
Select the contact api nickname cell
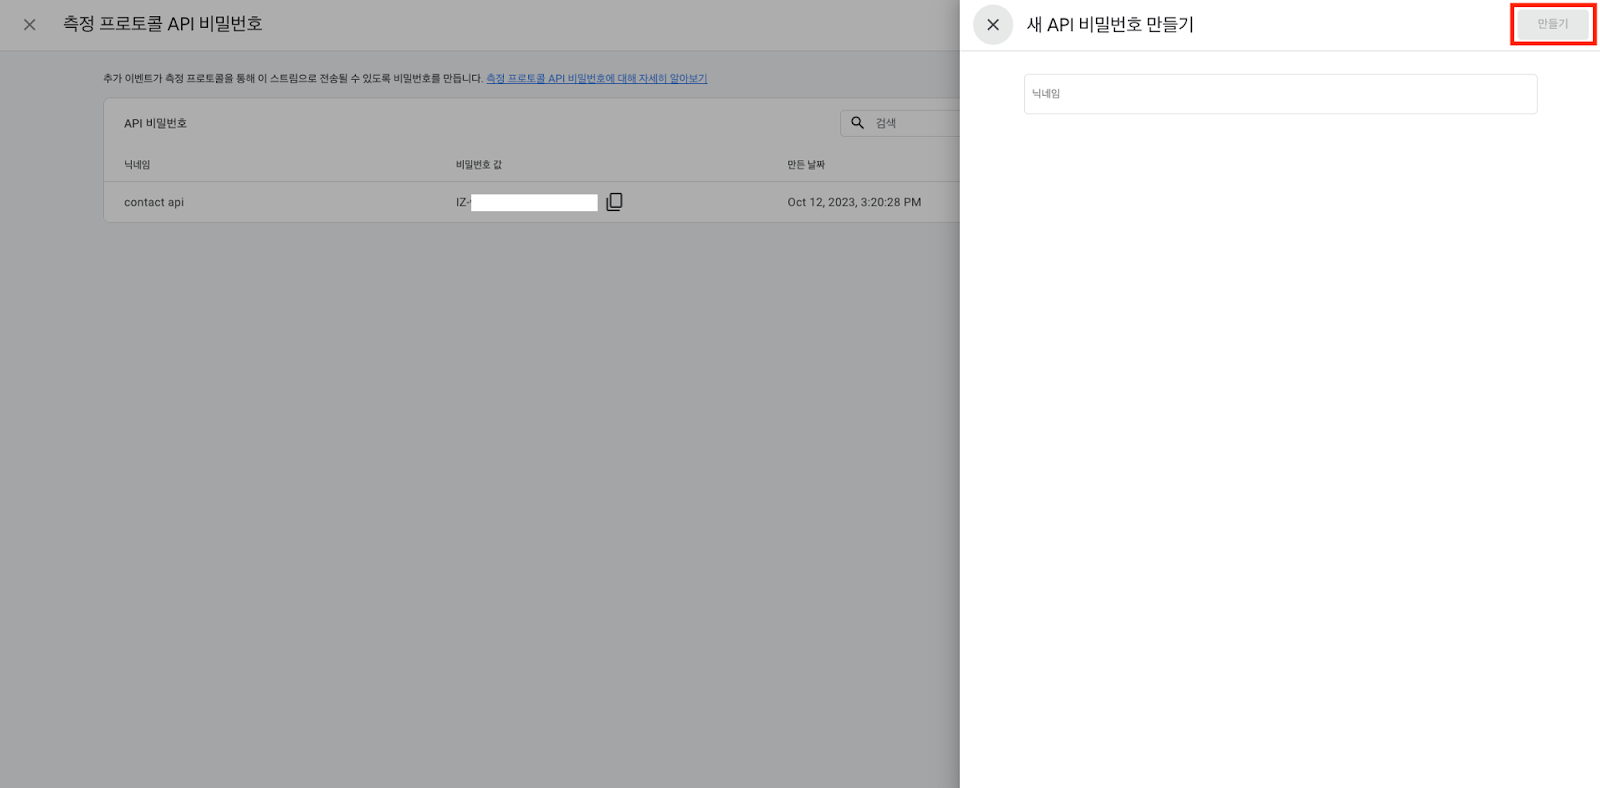pyautogui.click(x=154, y=202)
